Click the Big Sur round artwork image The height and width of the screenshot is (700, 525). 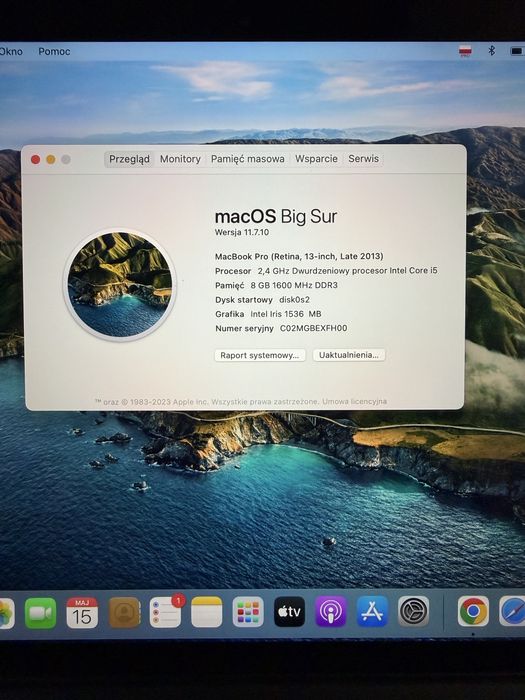pyautogui.click(x=120, y=285)
